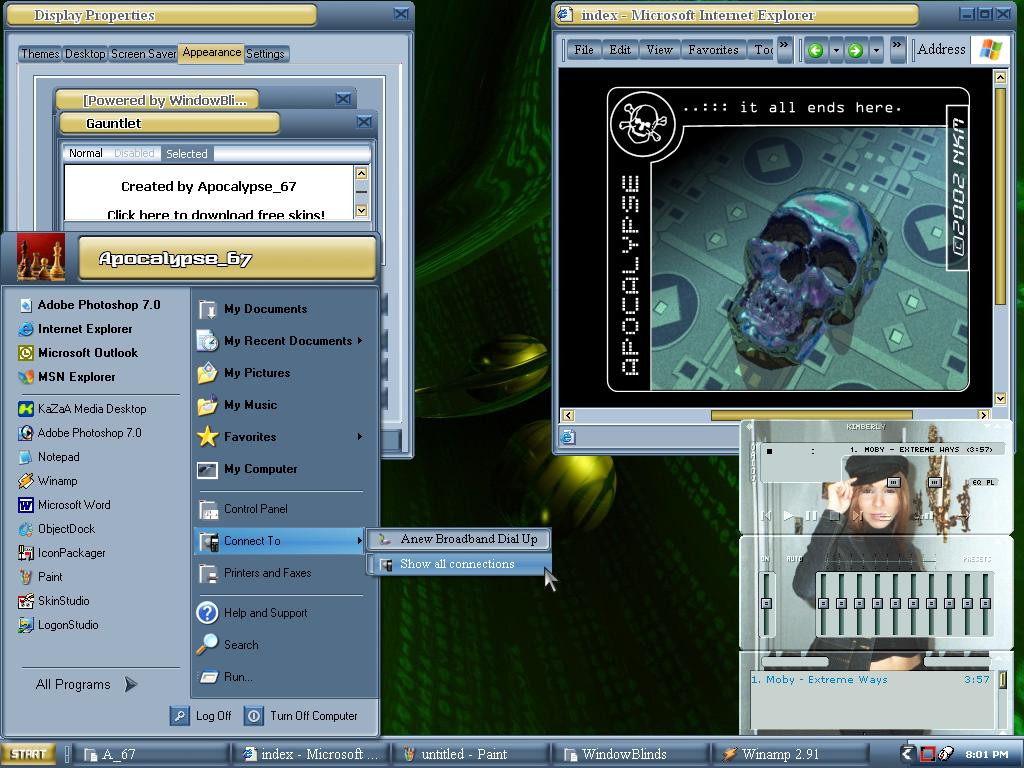Click the Apocalypse_67 user chess picture

click(x=40, y=257)
